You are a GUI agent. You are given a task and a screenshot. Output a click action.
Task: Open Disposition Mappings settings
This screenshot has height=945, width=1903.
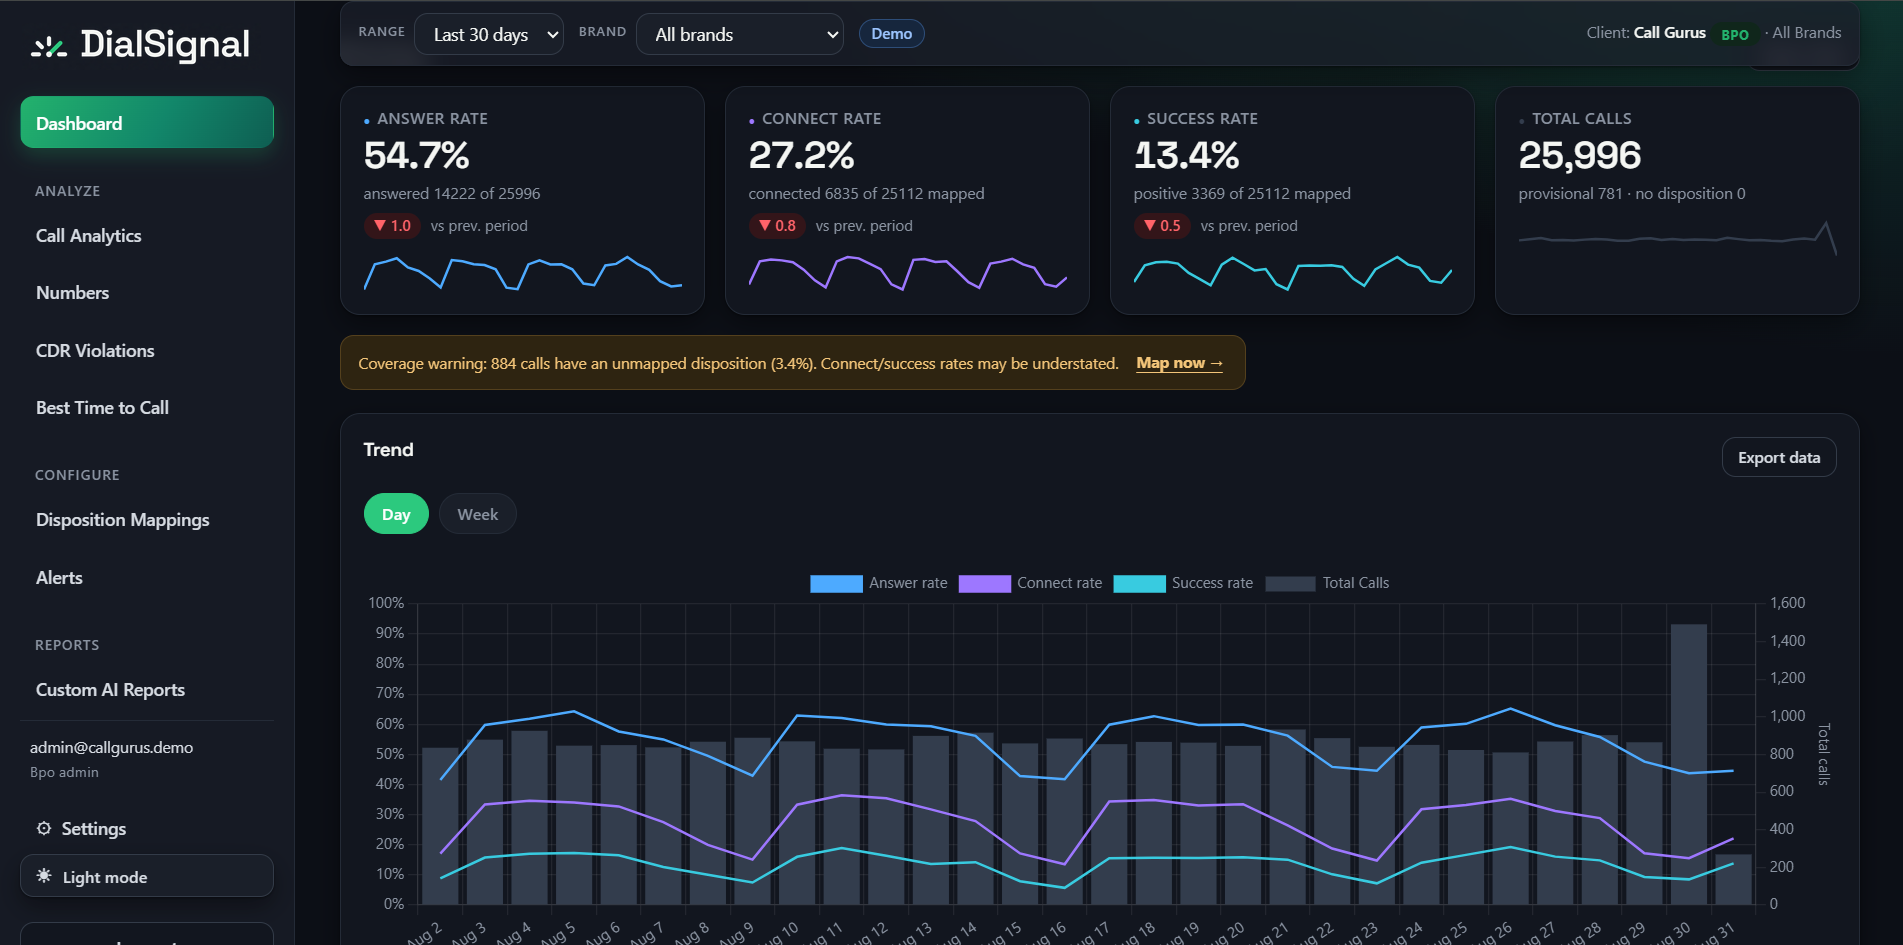(122, 520)
